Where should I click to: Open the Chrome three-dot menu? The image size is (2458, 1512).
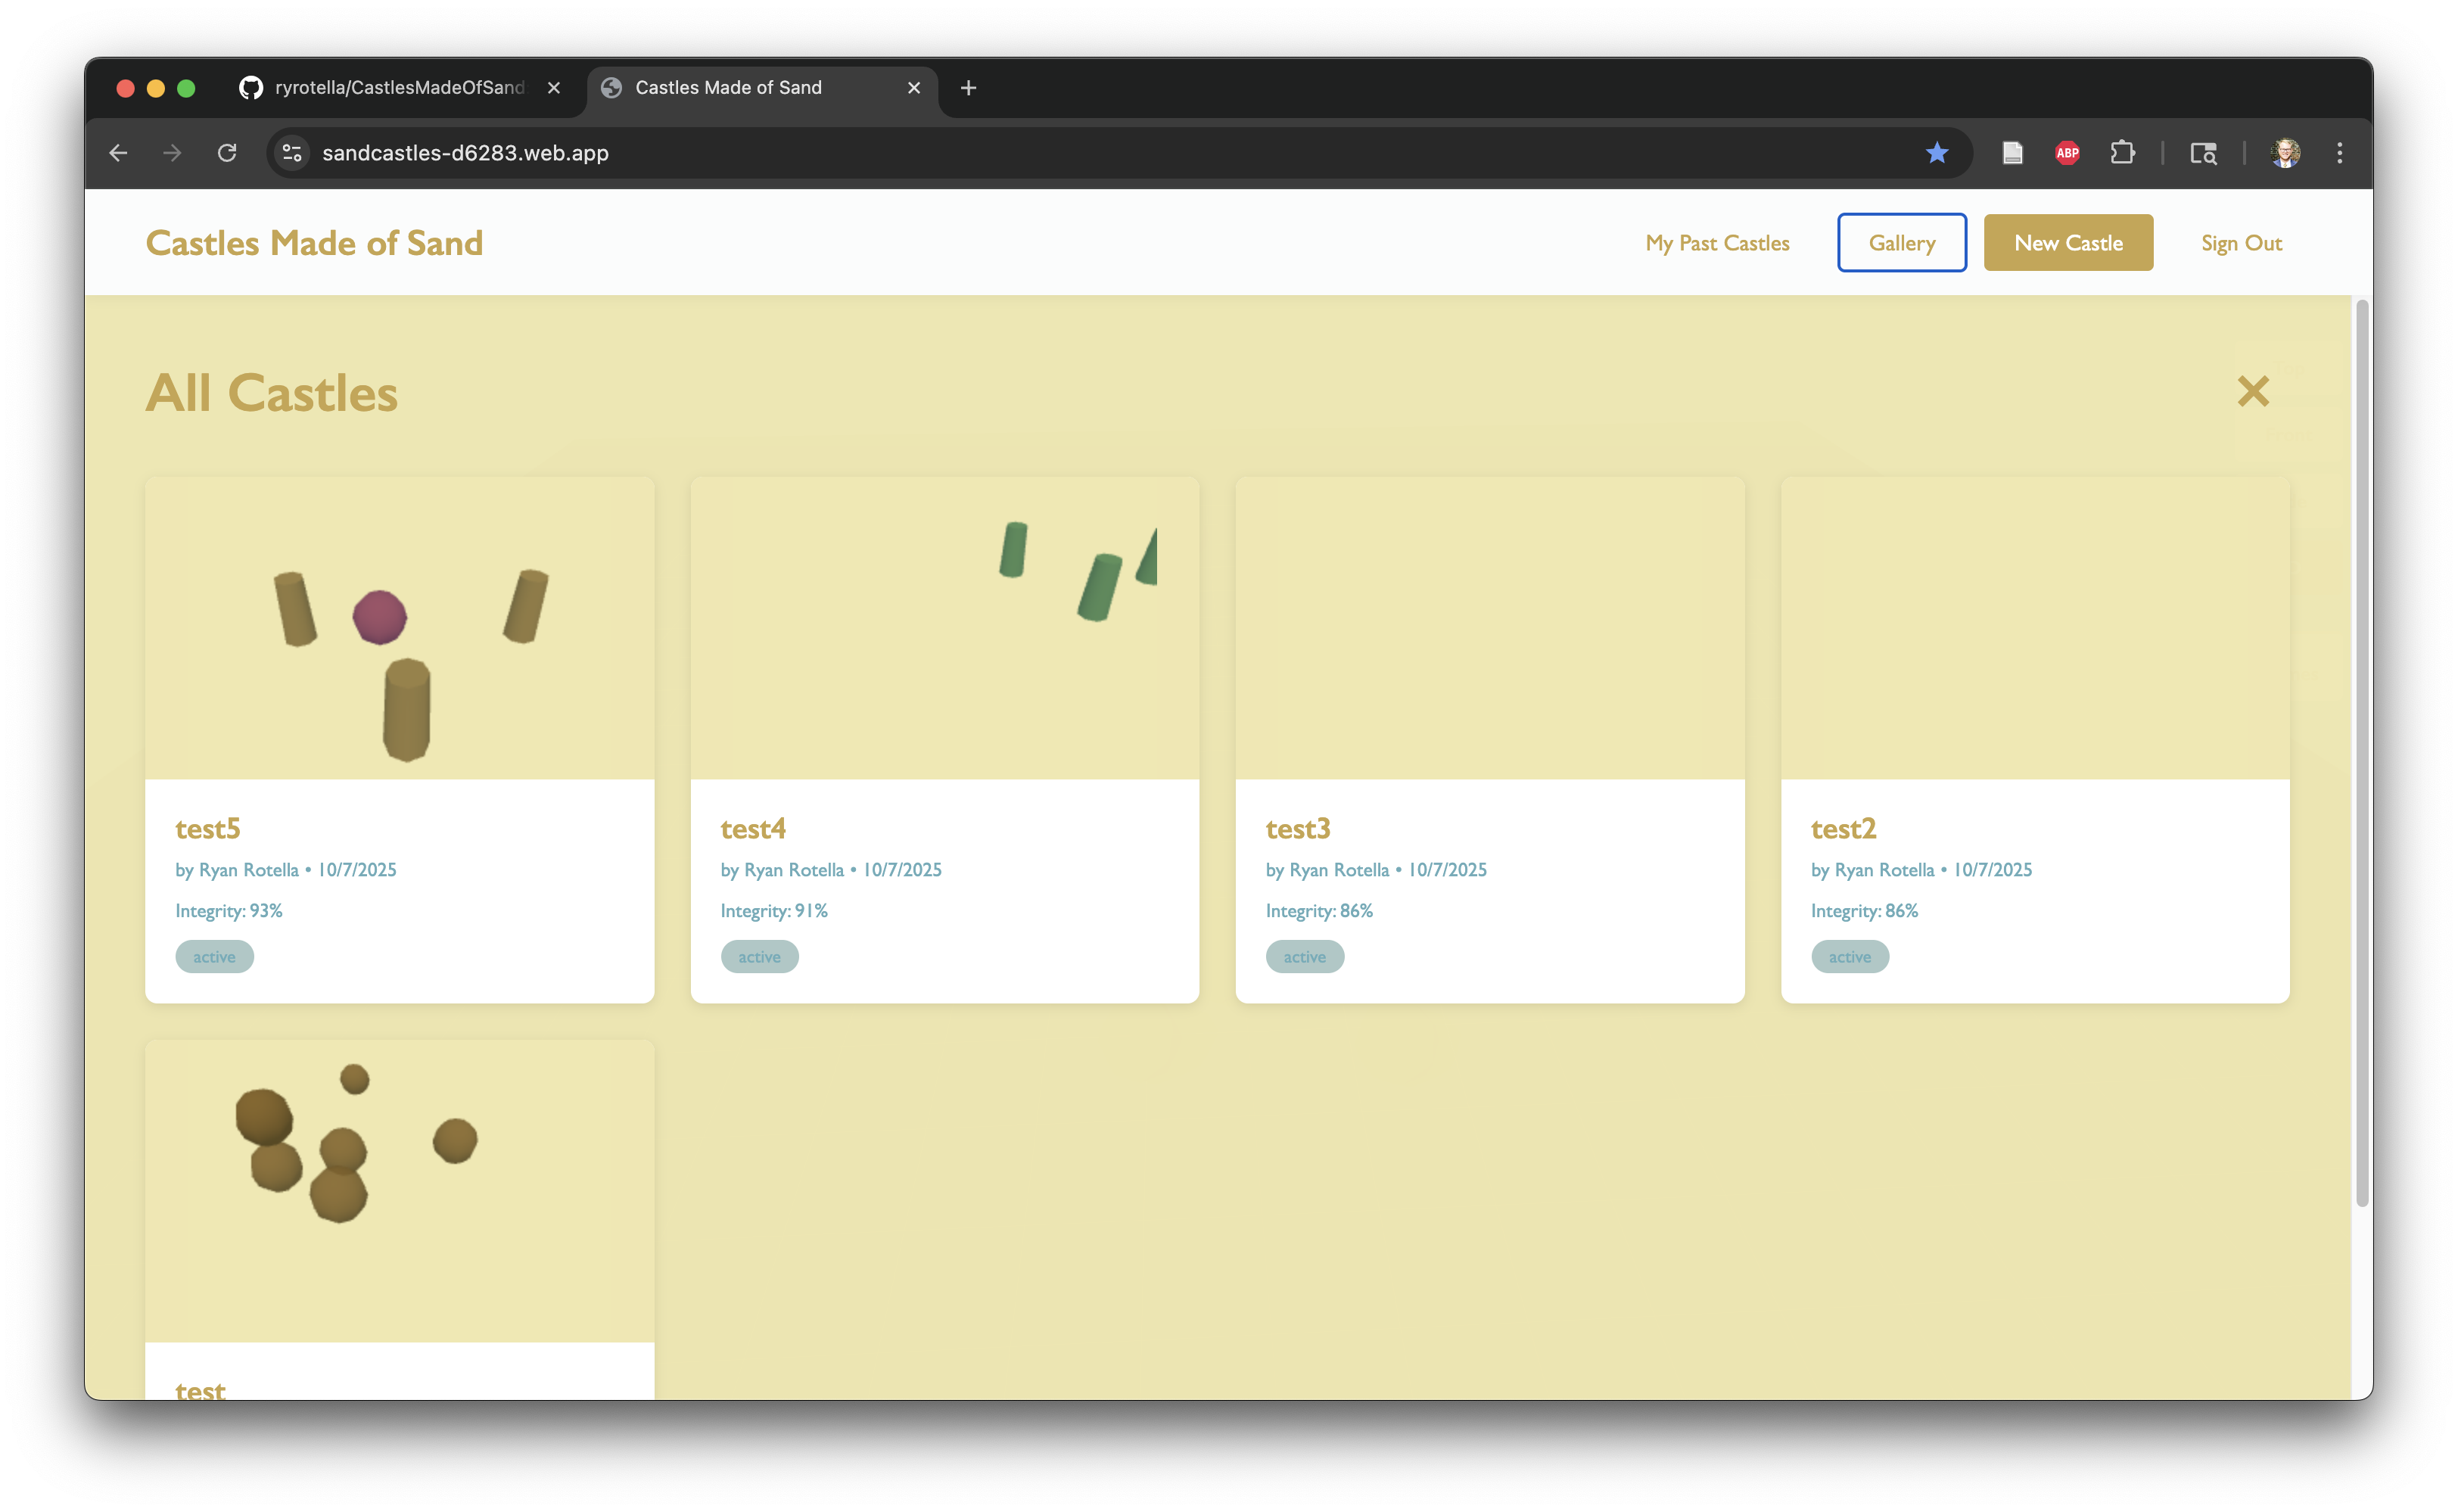(x=2339, y=153)
